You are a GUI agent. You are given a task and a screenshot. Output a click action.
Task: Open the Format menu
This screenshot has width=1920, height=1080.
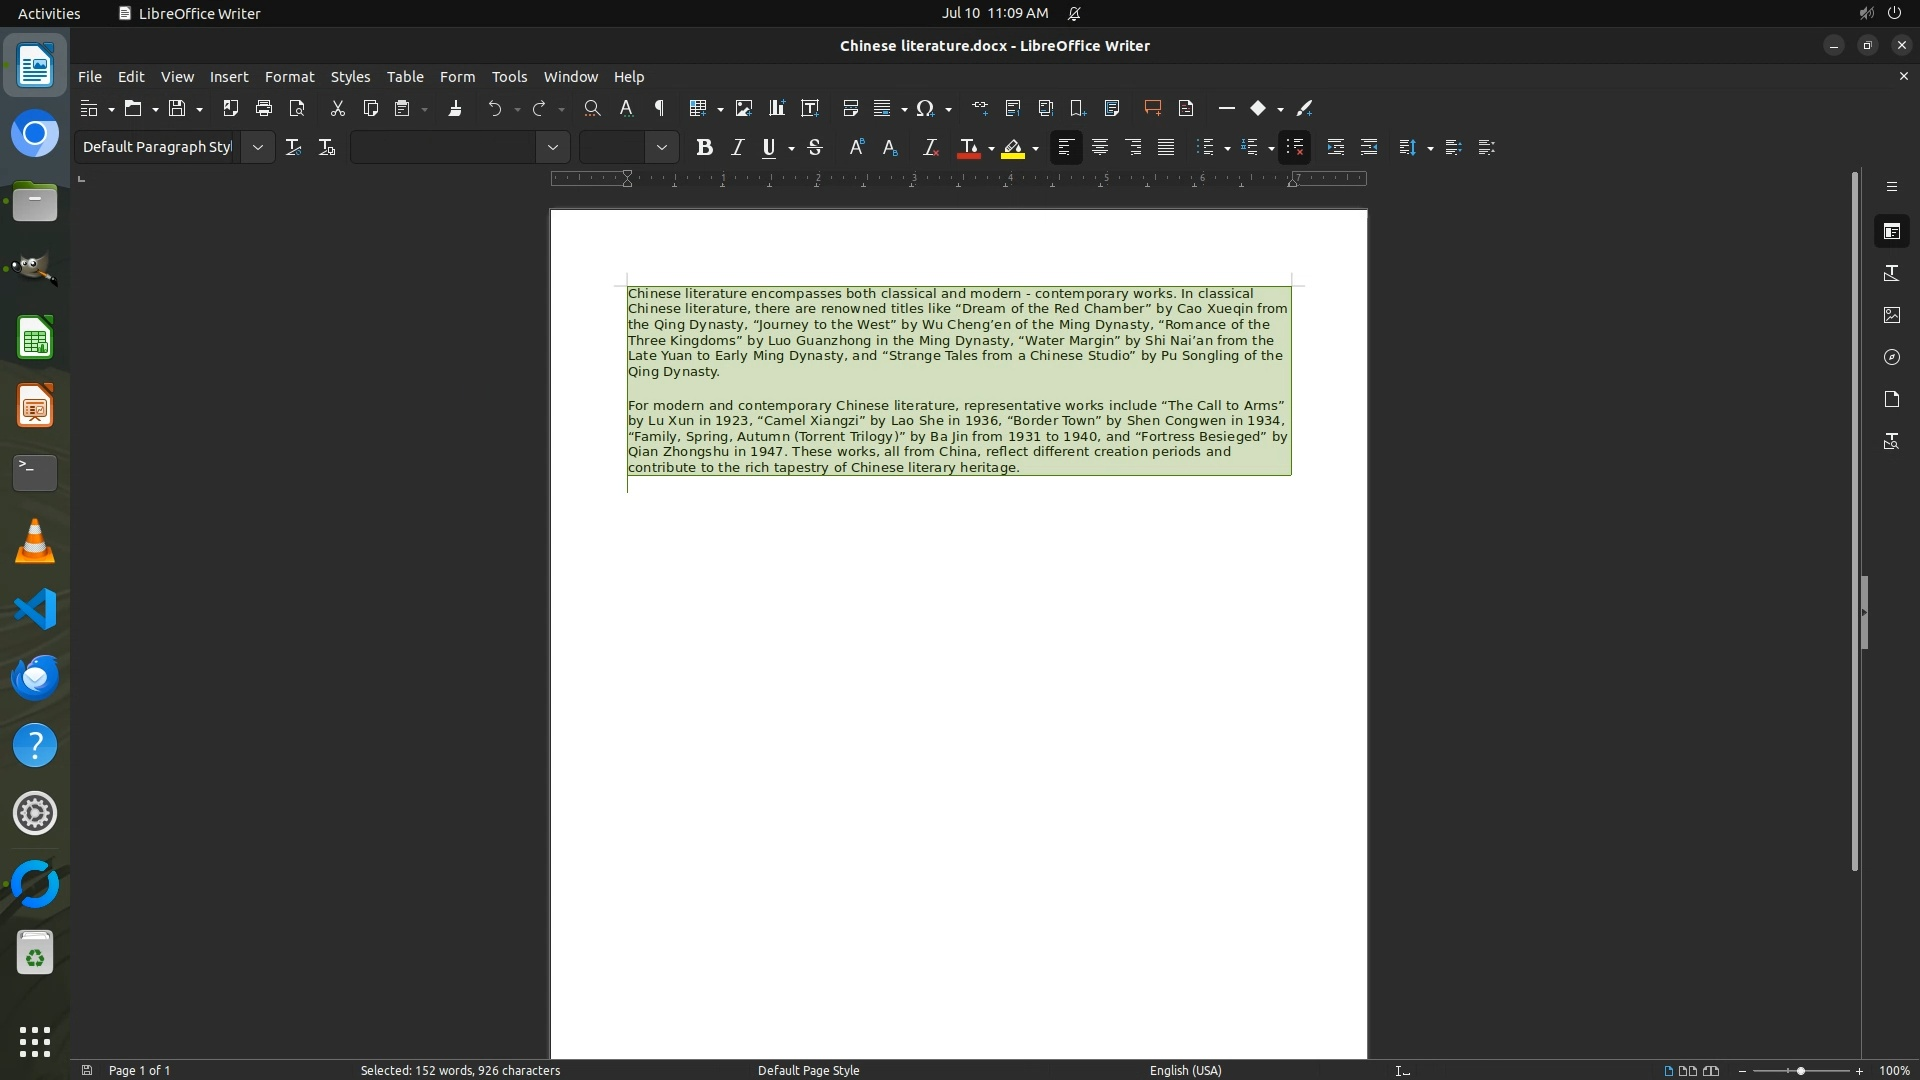289,77
